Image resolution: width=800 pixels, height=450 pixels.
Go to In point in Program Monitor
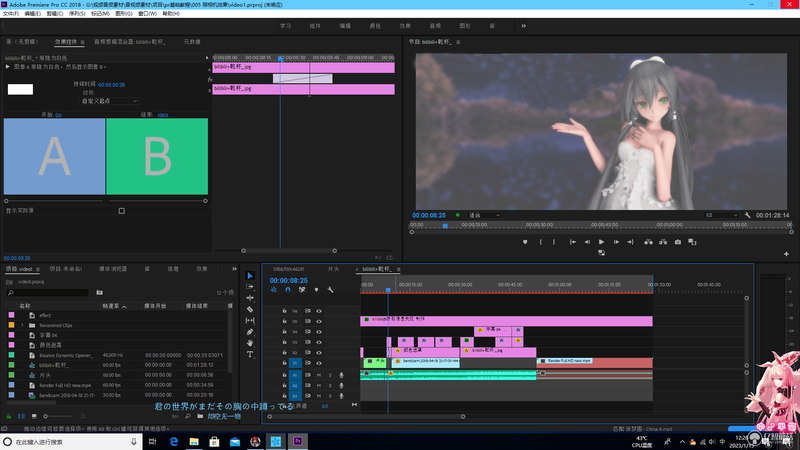coord(573,242)
